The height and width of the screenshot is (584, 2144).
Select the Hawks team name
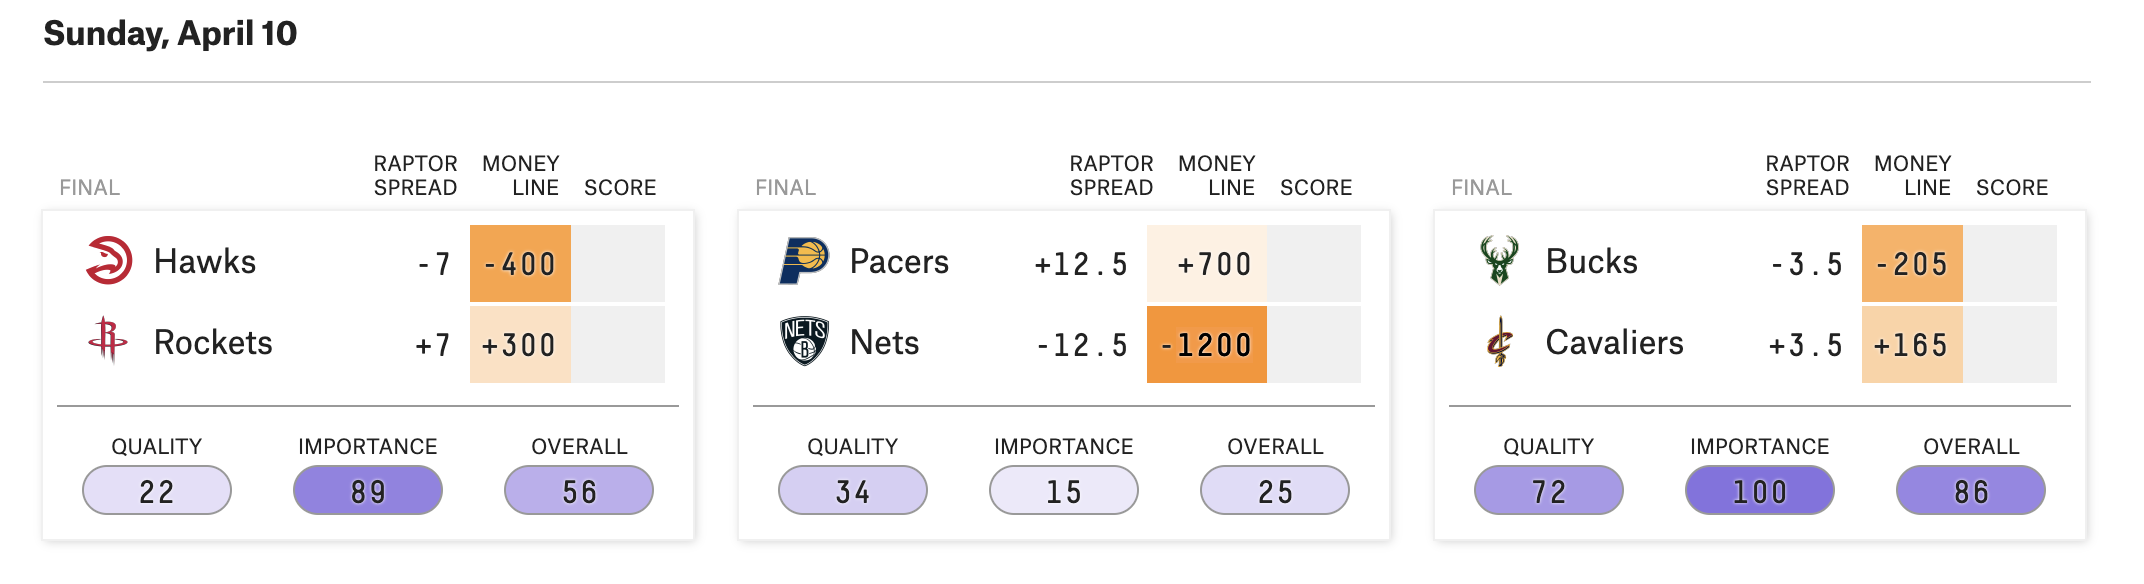[205, 262]
